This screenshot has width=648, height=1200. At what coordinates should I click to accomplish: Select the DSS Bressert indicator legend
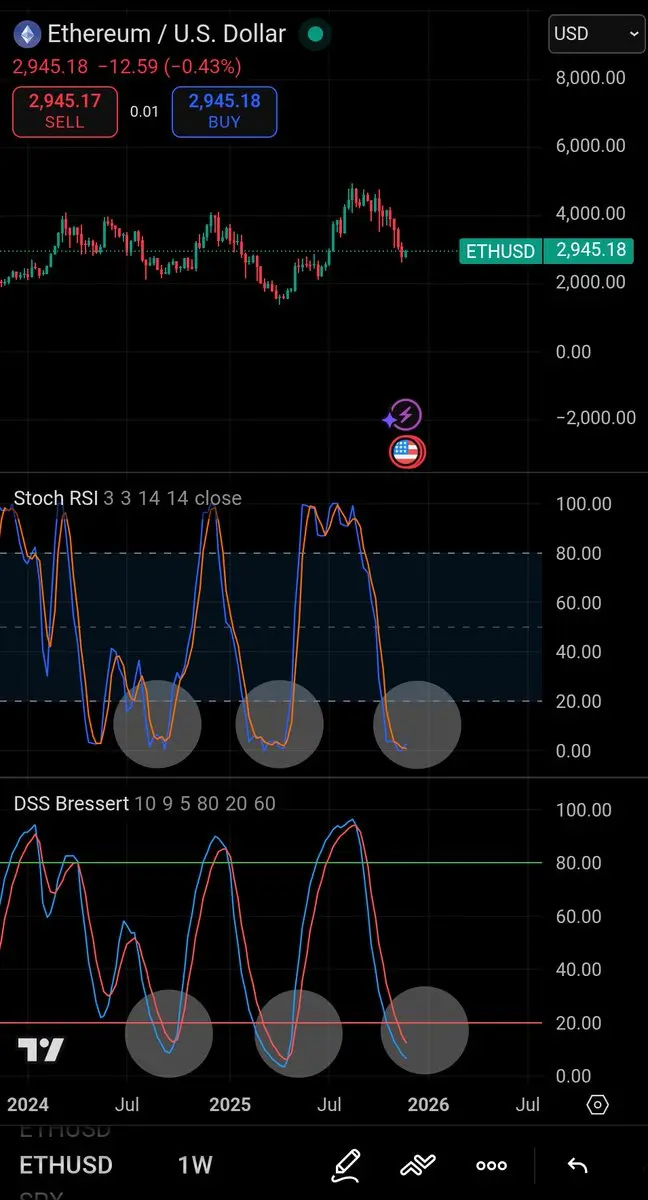coord(144,803)
